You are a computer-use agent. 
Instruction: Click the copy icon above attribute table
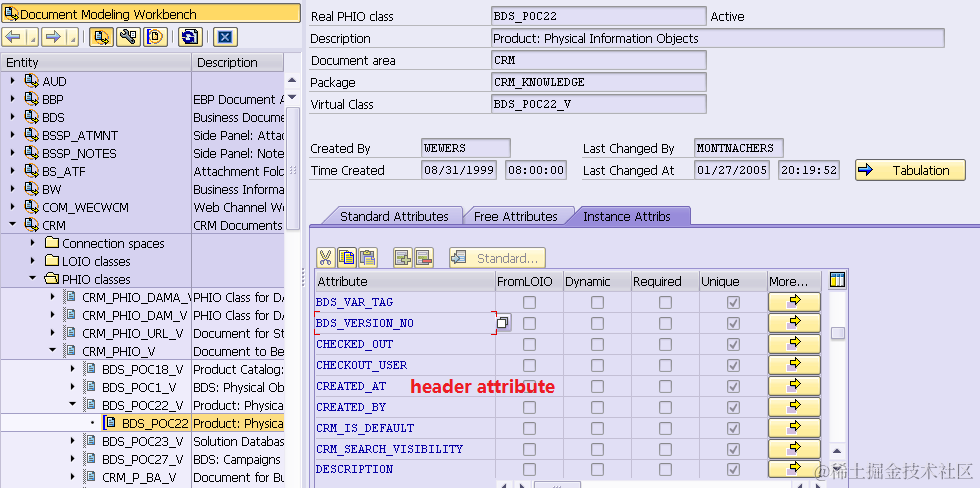coord(346,257)
